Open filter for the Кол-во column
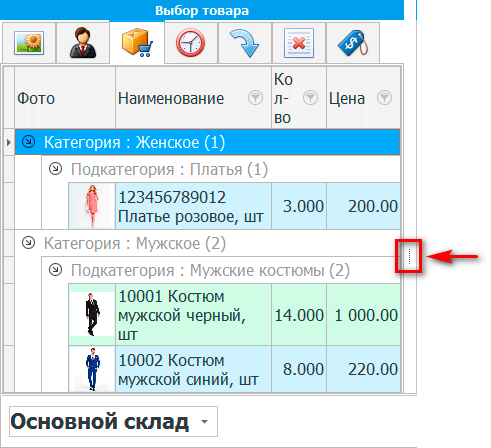Viewport: 491px width, 448px height. click(310, 98)
